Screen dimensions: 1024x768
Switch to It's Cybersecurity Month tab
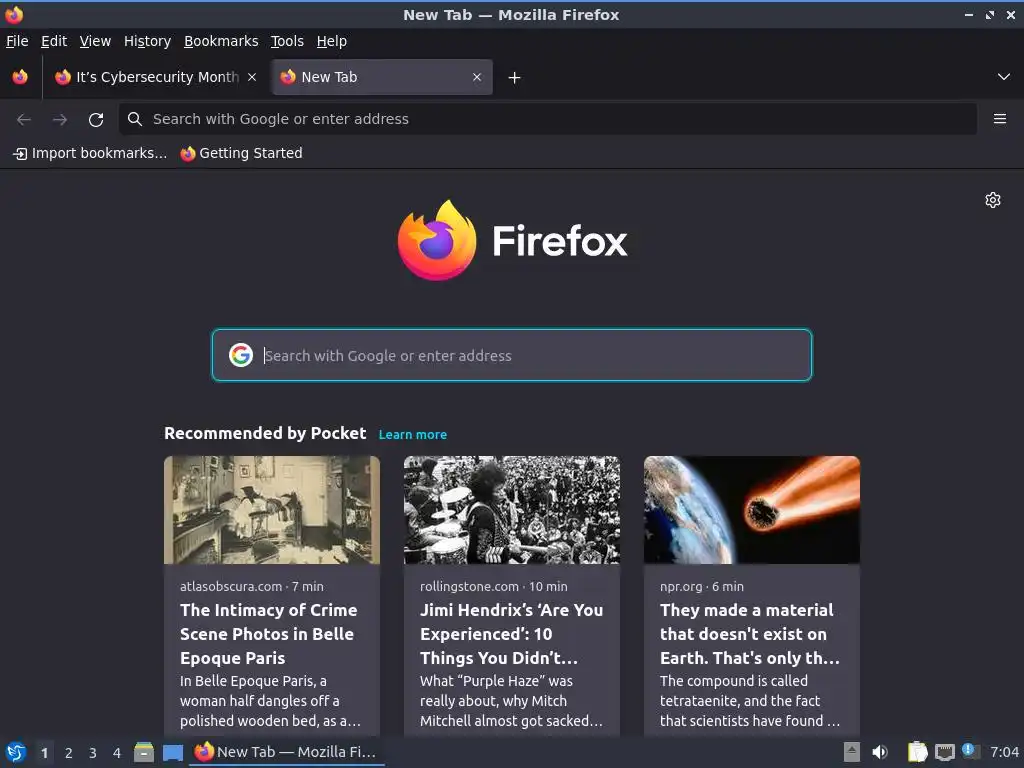[x=157, y=77]
